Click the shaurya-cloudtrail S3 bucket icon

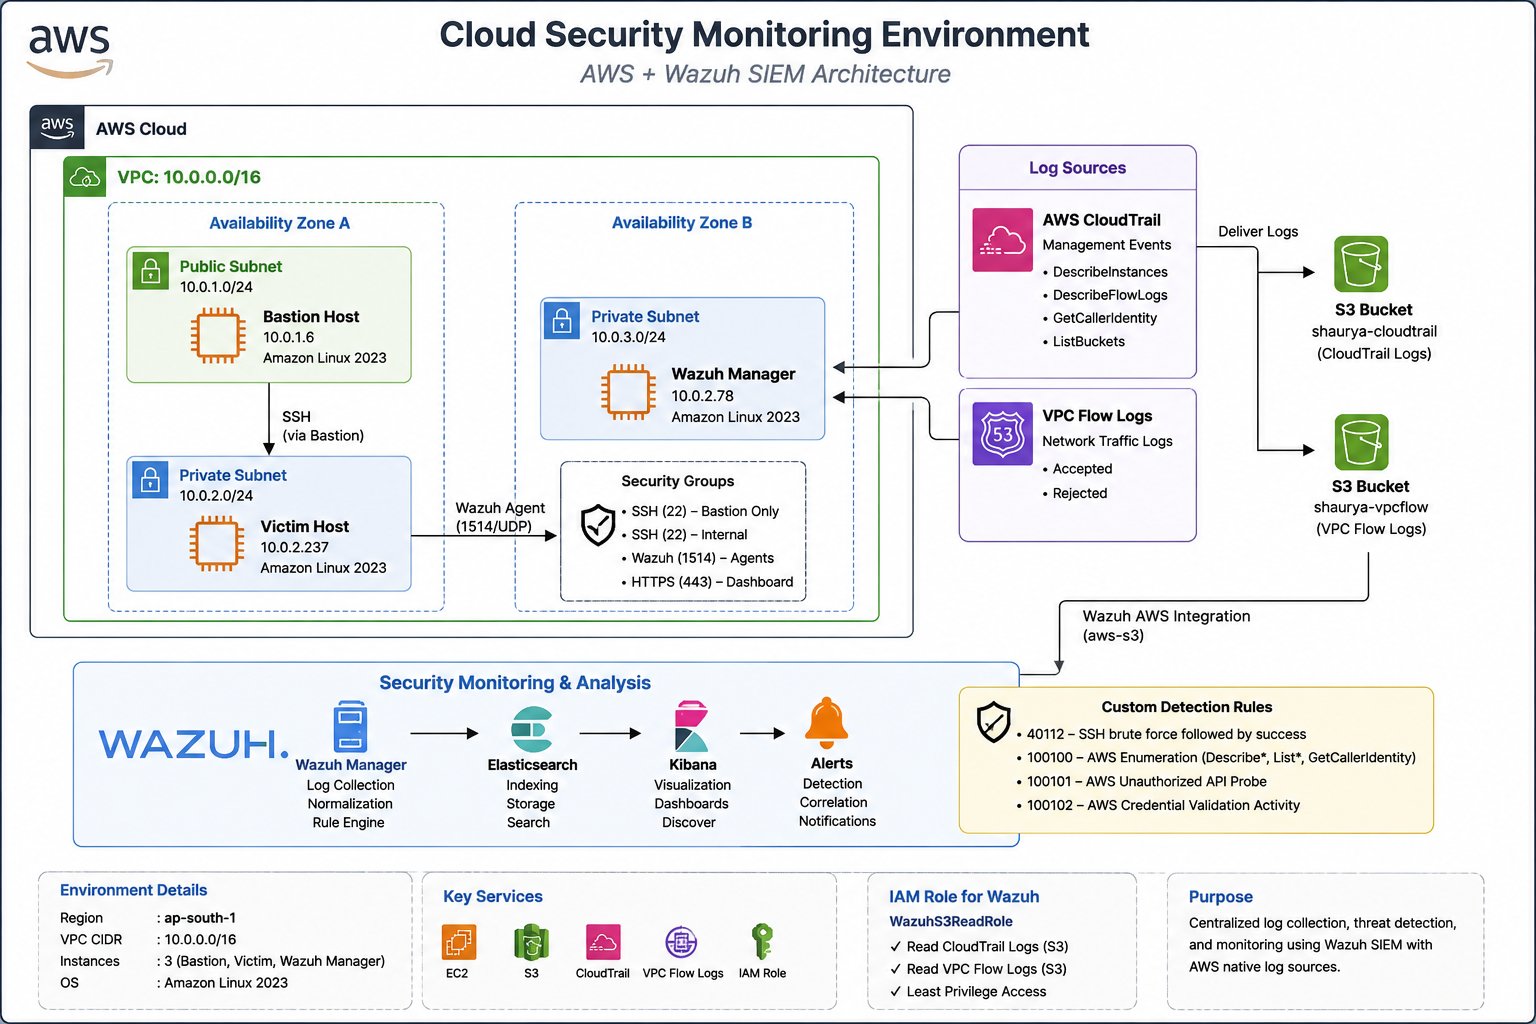pos(1361,264)
